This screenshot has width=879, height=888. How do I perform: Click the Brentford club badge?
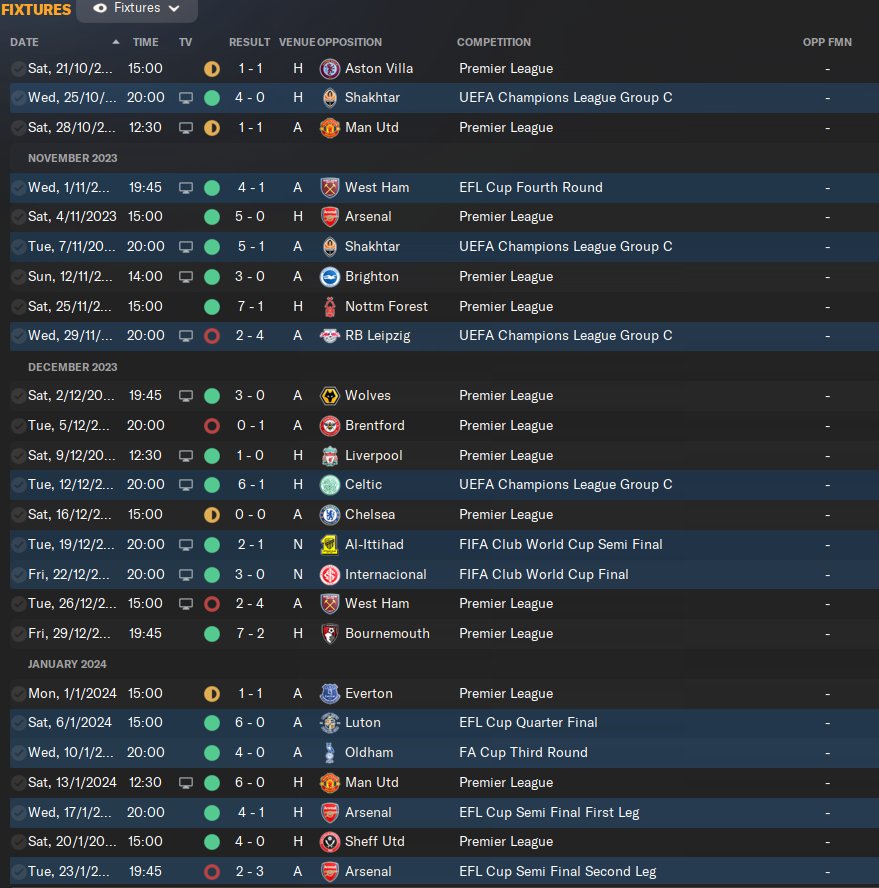[x=330, y=426]
